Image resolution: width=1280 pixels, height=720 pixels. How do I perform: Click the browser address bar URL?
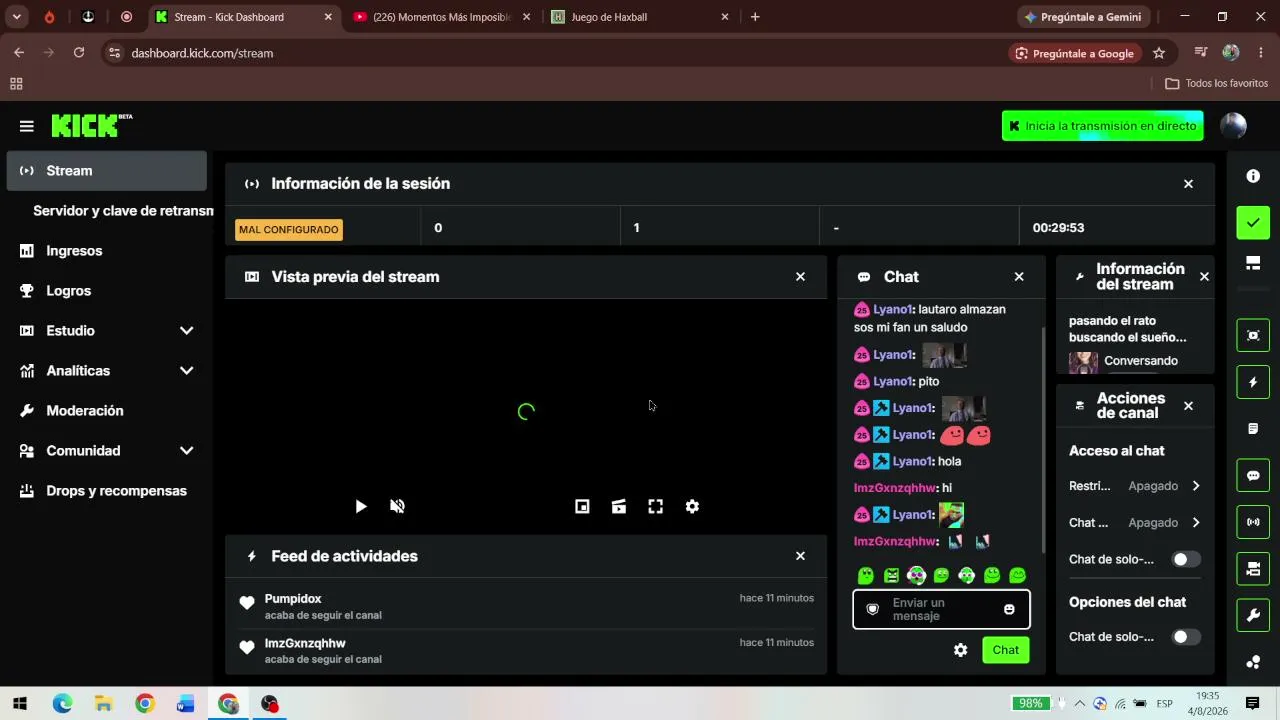coord(202,53)
